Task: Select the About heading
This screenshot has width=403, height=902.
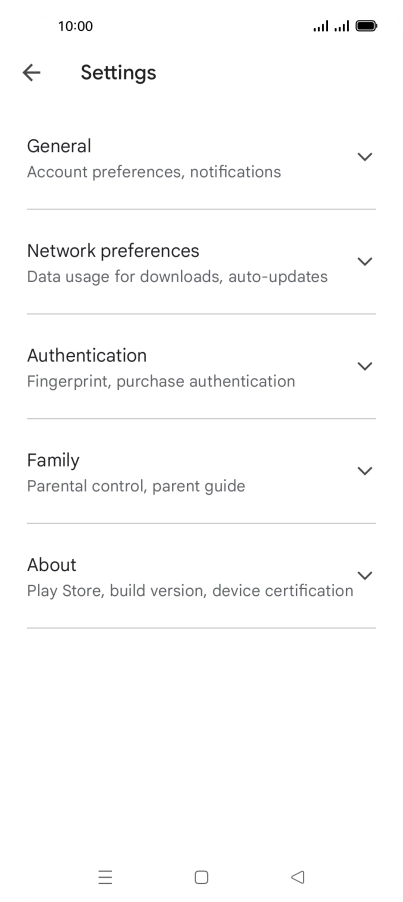Action: (x=52, y=565)
